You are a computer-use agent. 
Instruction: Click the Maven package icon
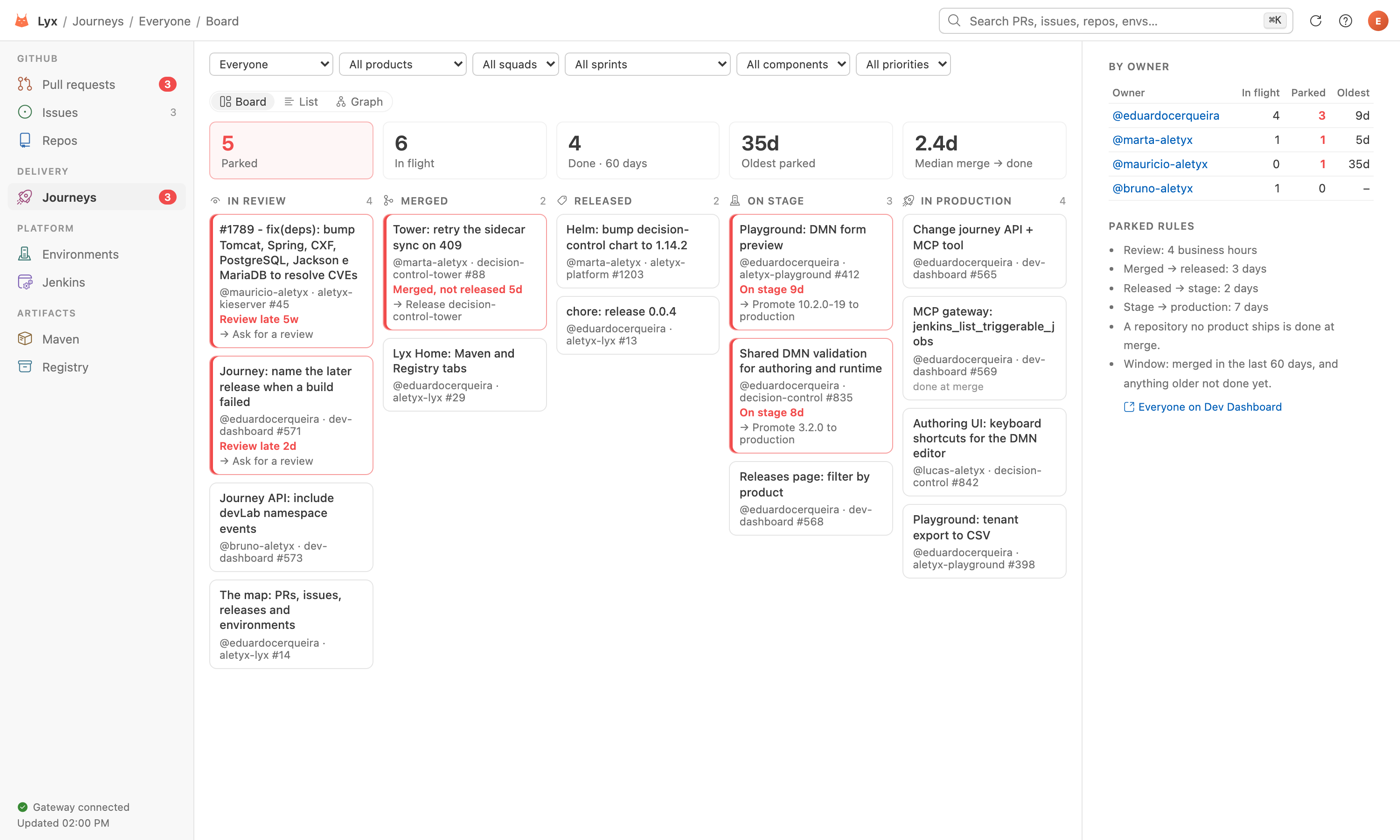click(x=25, y=340)
